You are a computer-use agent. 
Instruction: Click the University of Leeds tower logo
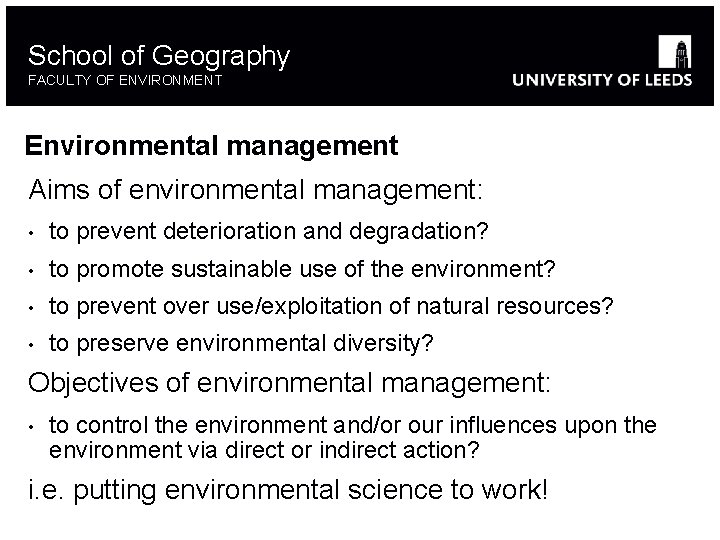[x=675, y=51]
